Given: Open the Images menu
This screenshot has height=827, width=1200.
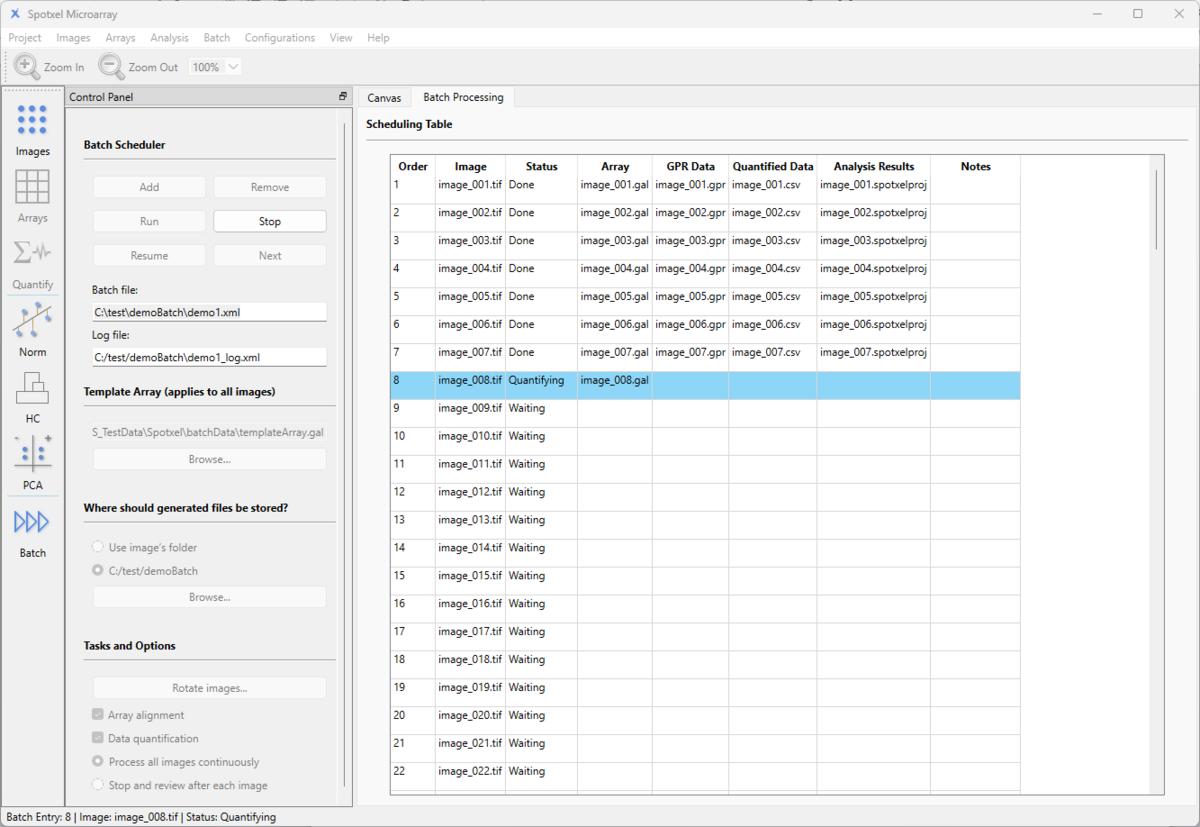Looking at the screenshot, I should pyautogui.click(x=74, y=38).
